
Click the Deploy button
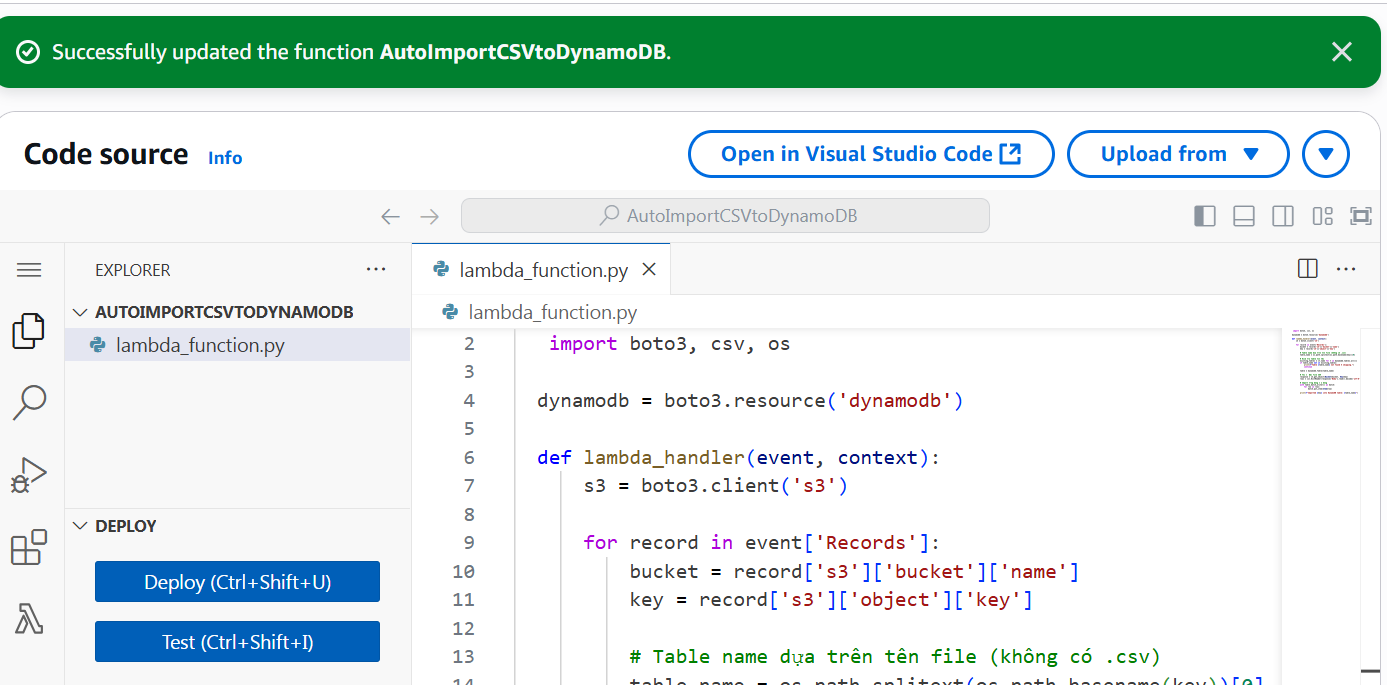(x=236, y=581)
